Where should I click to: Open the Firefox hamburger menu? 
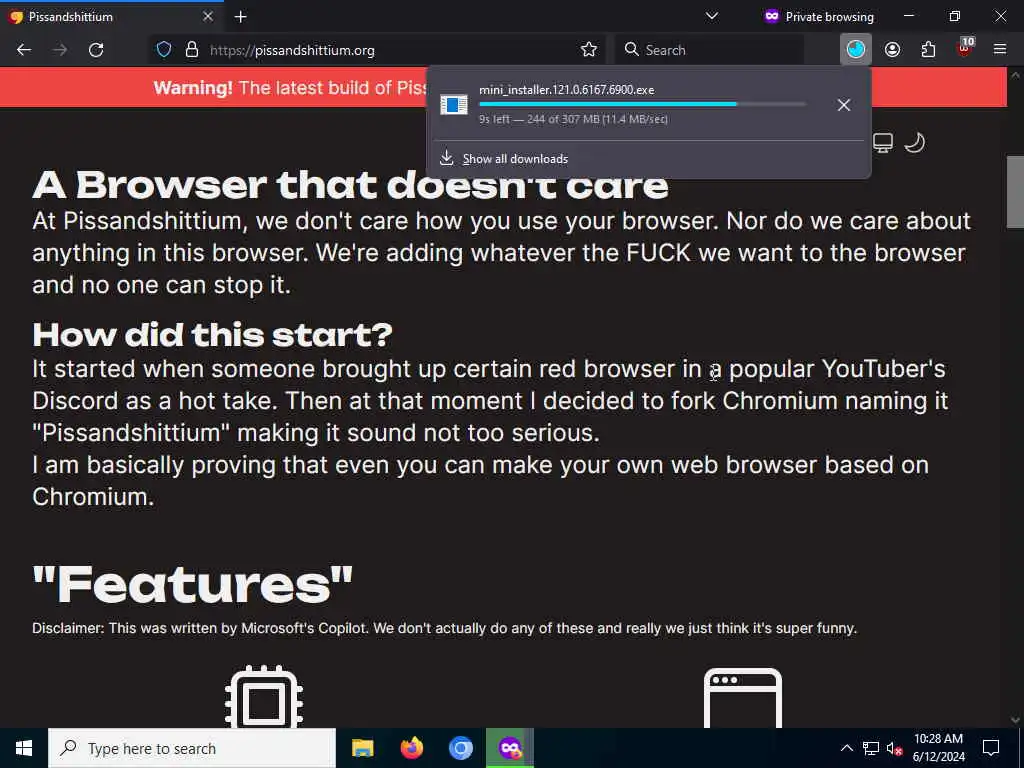[1000, 50]
